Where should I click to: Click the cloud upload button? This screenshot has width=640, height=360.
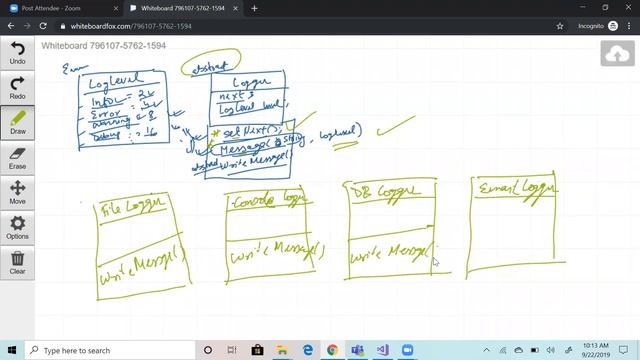tap(617, 53)
